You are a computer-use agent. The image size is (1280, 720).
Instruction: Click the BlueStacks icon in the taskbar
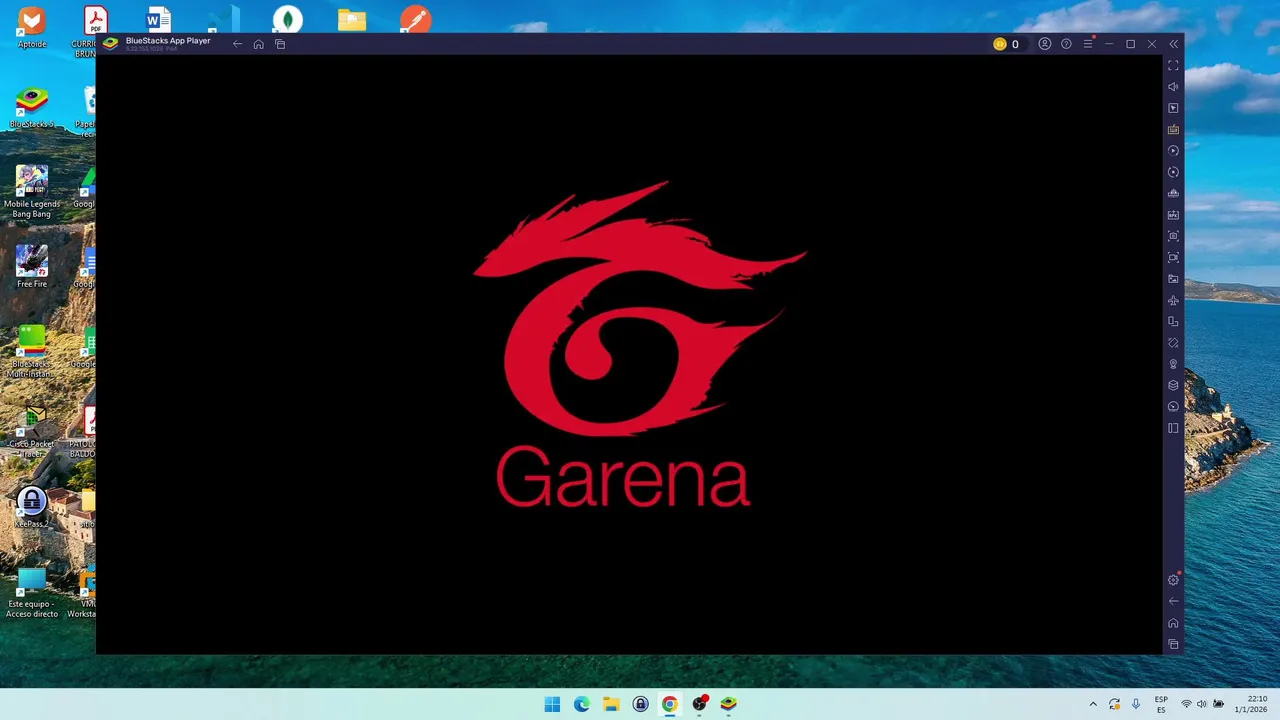pos(728,704)
